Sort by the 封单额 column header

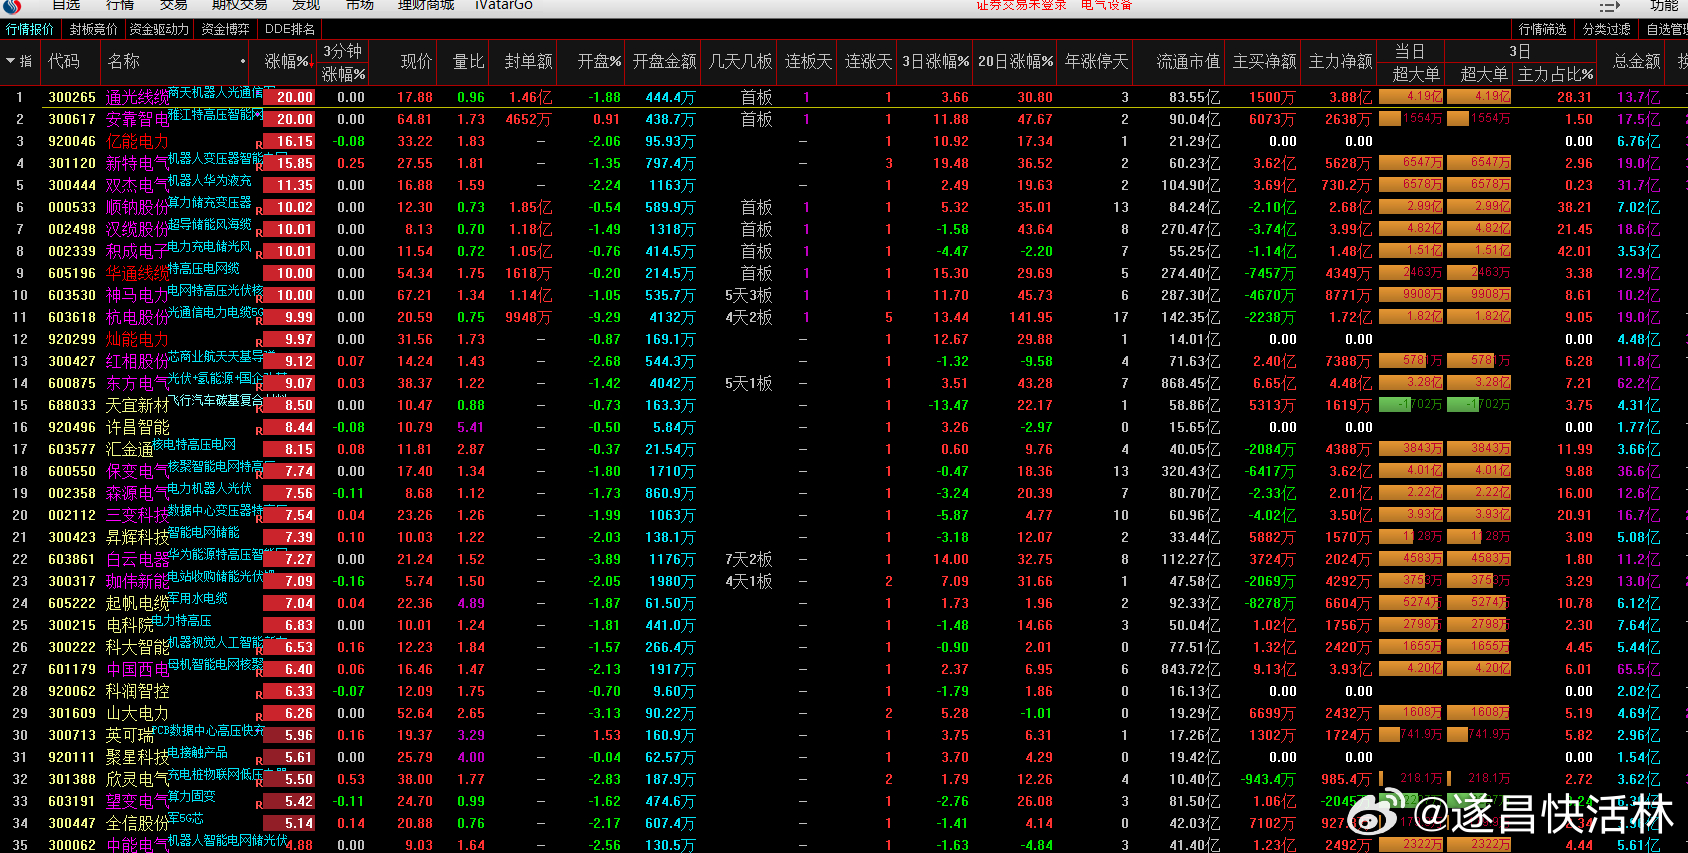pyautogui.click(x=528, y=61)
